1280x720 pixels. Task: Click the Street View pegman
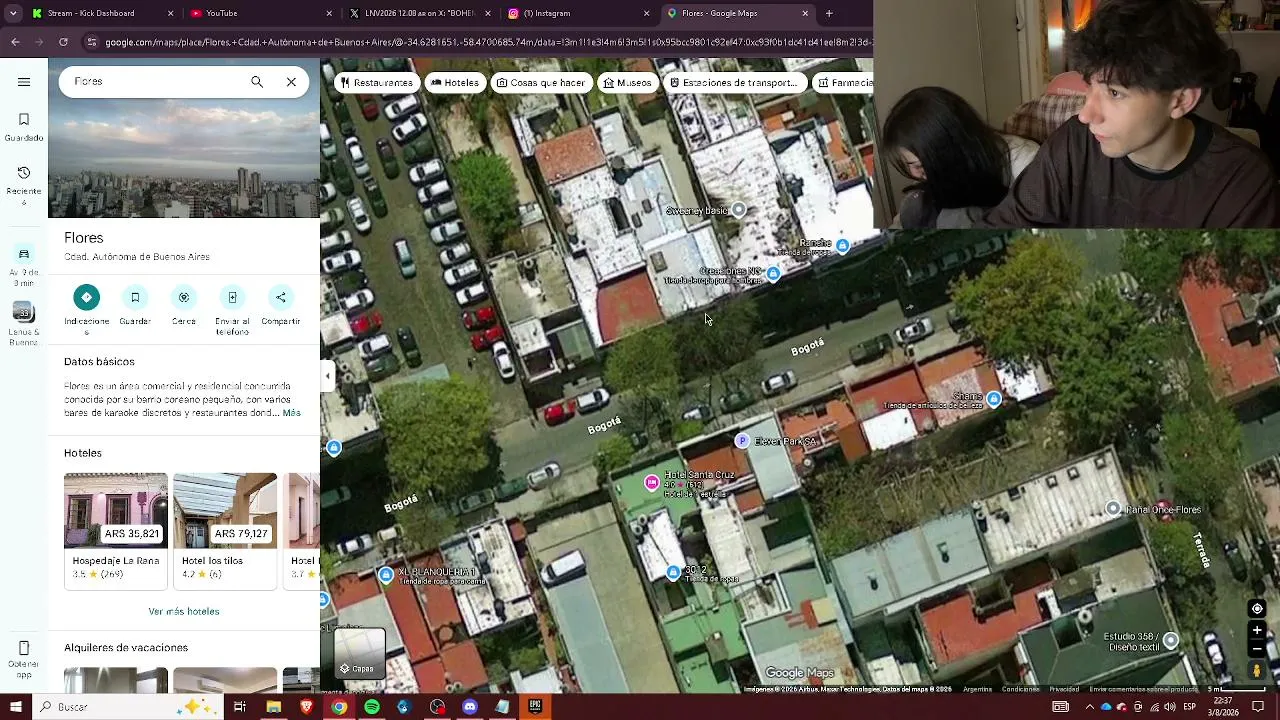pyautogui.click(x=1257, y=671)
